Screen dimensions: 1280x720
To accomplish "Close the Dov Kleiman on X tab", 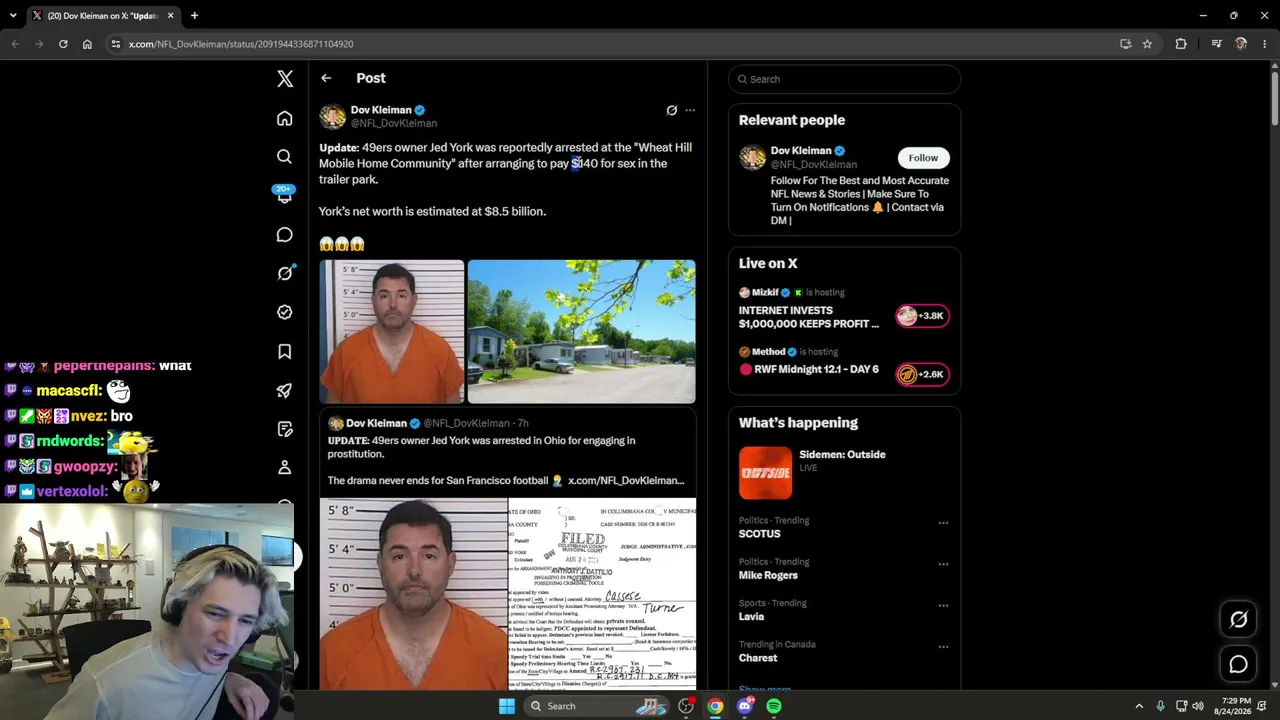I will point(171,16).
